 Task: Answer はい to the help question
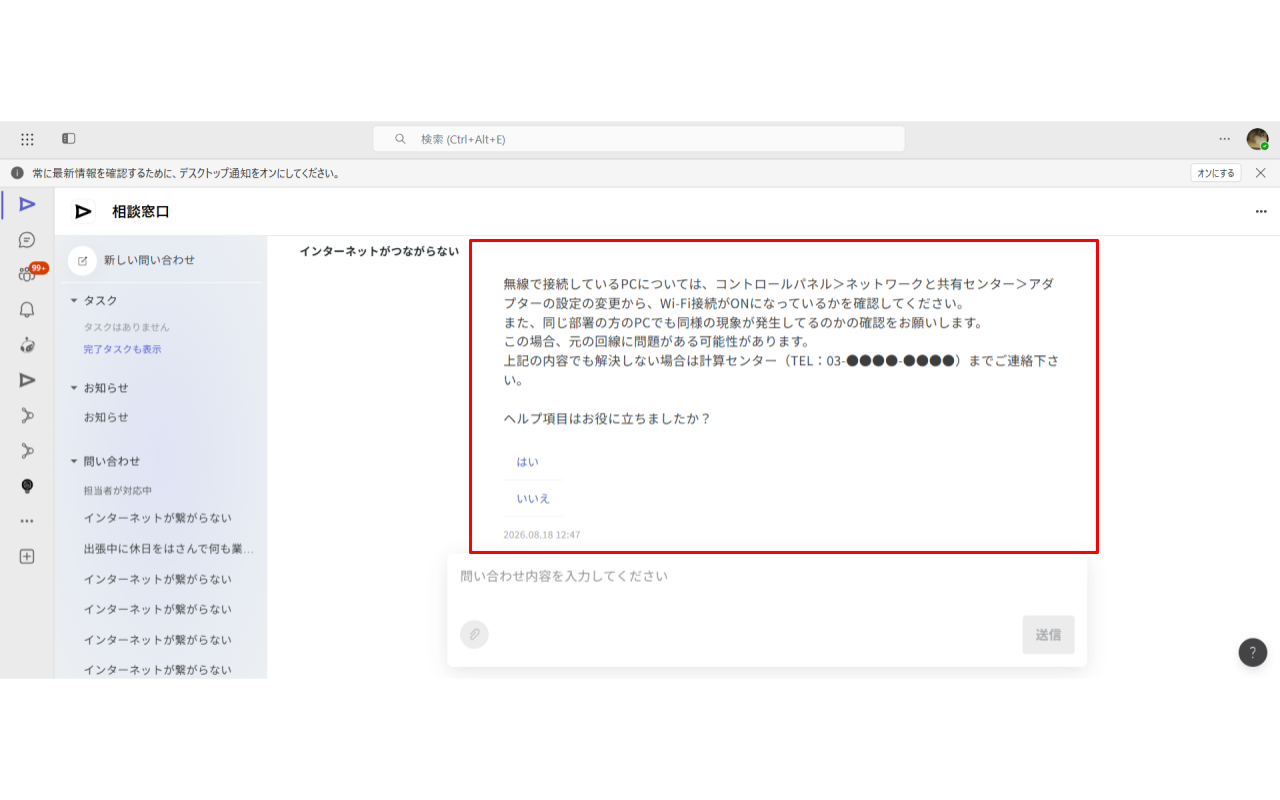(x=527, y=462)
